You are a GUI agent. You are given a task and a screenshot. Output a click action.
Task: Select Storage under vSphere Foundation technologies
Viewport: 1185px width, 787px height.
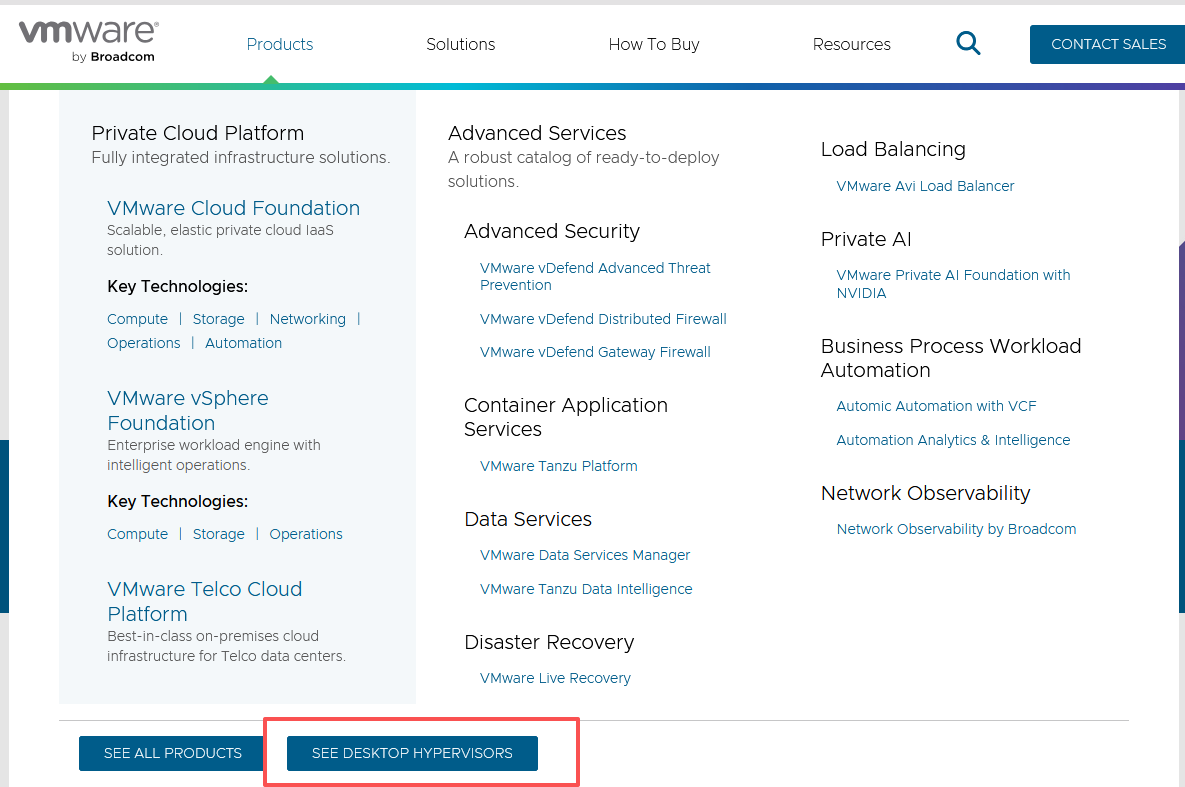218,534
